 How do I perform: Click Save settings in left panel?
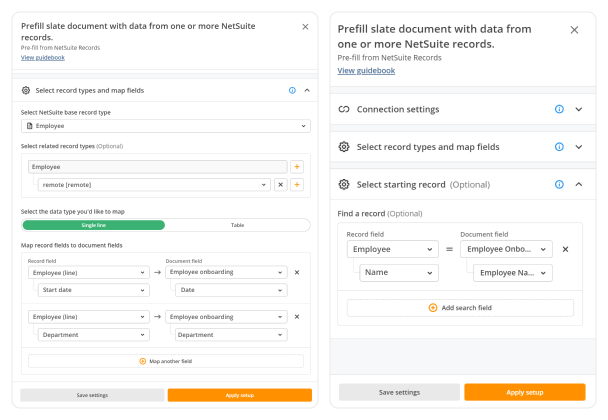coord(92,395)
